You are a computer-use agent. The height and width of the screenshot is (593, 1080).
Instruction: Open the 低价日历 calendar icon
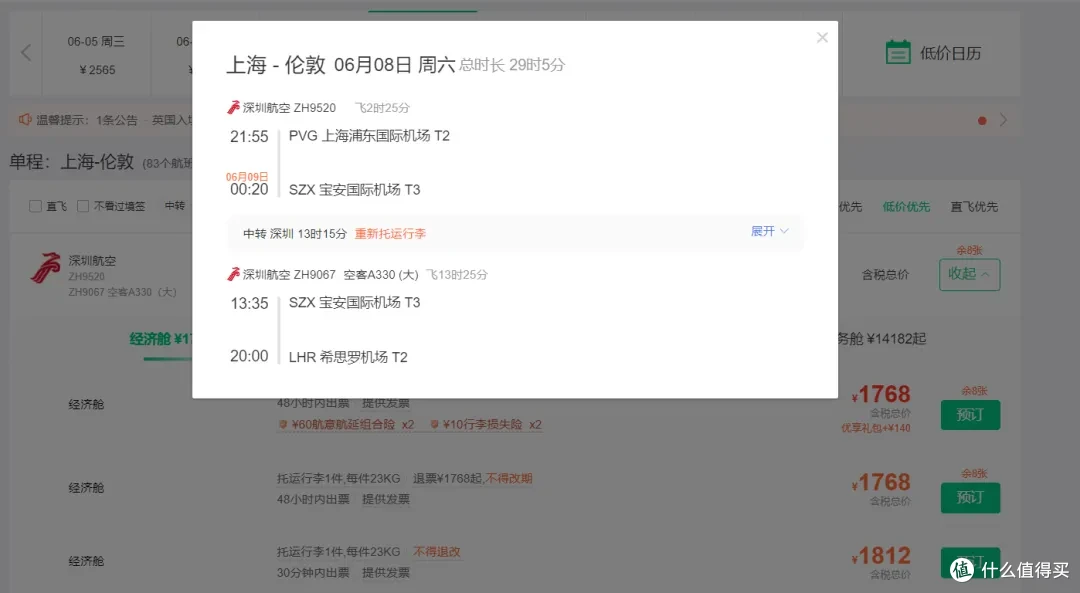(x=897, y=52)
